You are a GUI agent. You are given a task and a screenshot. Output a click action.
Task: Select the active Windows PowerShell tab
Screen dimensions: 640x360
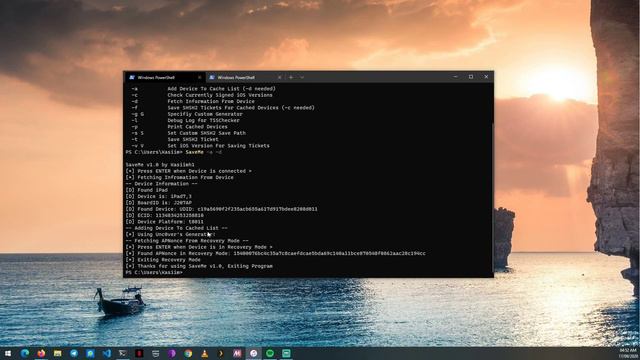[x=165, y=77]
